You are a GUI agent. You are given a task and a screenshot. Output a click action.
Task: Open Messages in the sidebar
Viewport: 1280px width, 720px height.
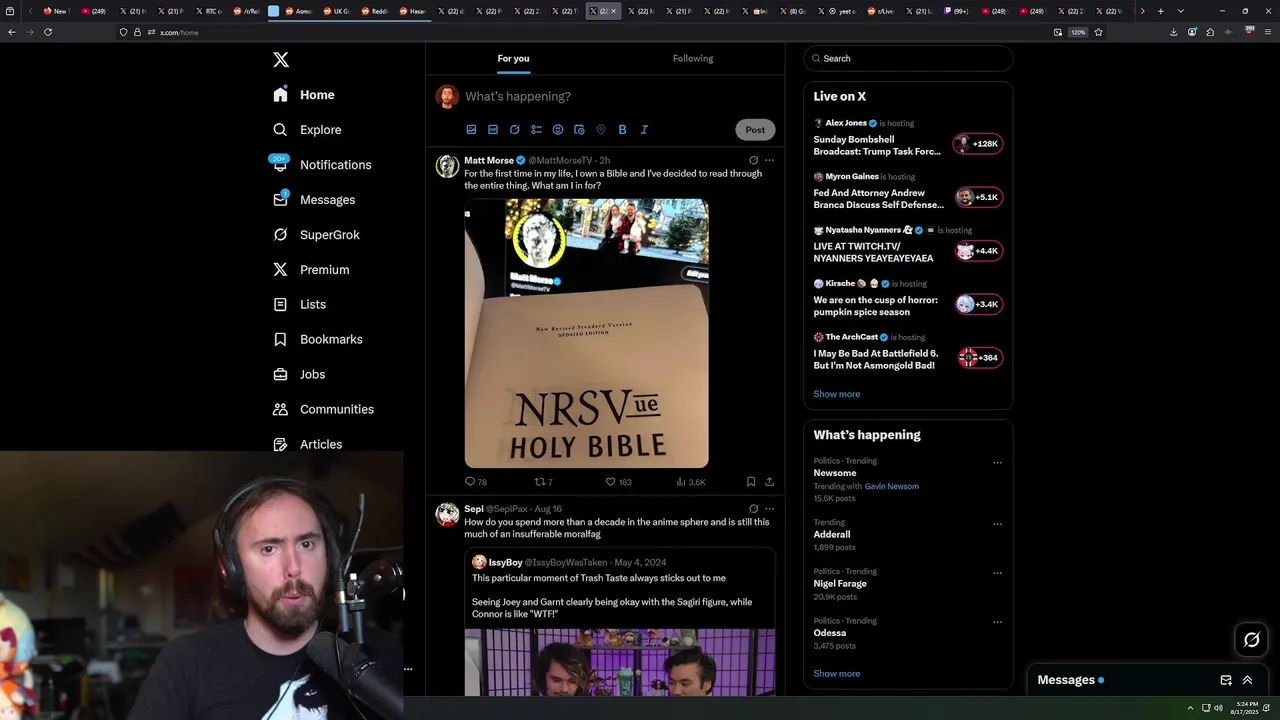coord(314,200)
